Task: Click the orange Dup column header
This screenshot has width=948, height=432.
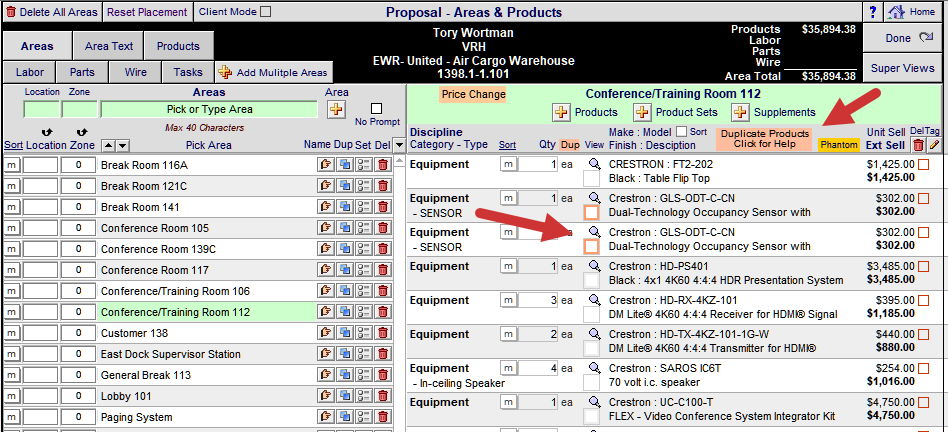Action: coord(570,145)
